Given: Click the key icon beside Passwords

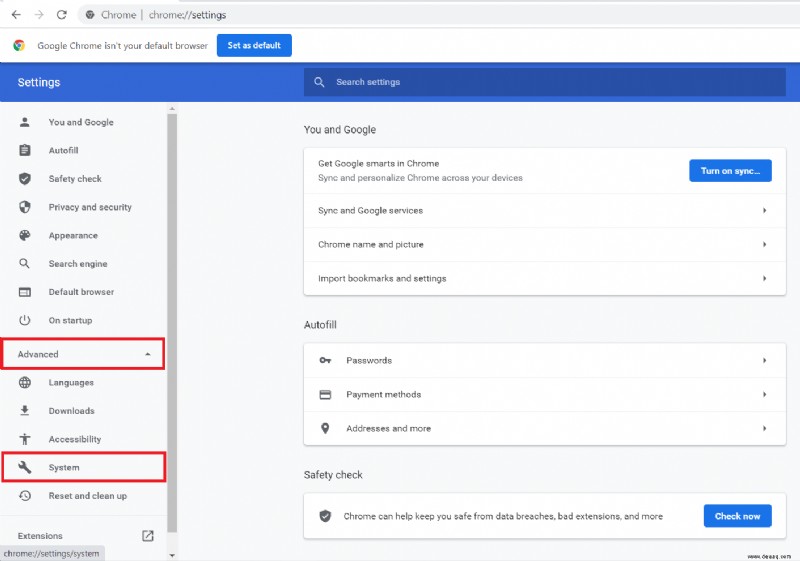Looking at the screenshot, I should (x=325, y=361).
